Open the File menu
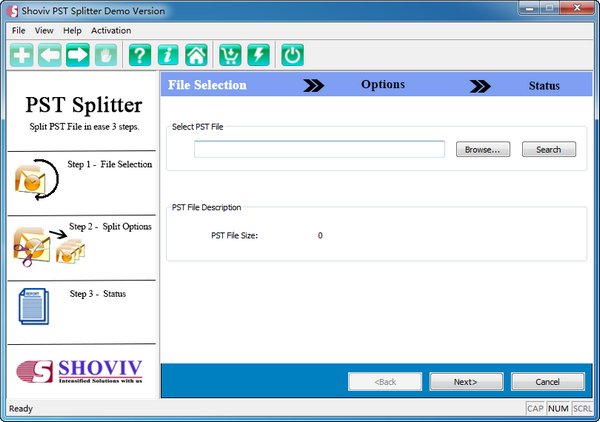Screen dimensions: 600x422 [18, 30]
